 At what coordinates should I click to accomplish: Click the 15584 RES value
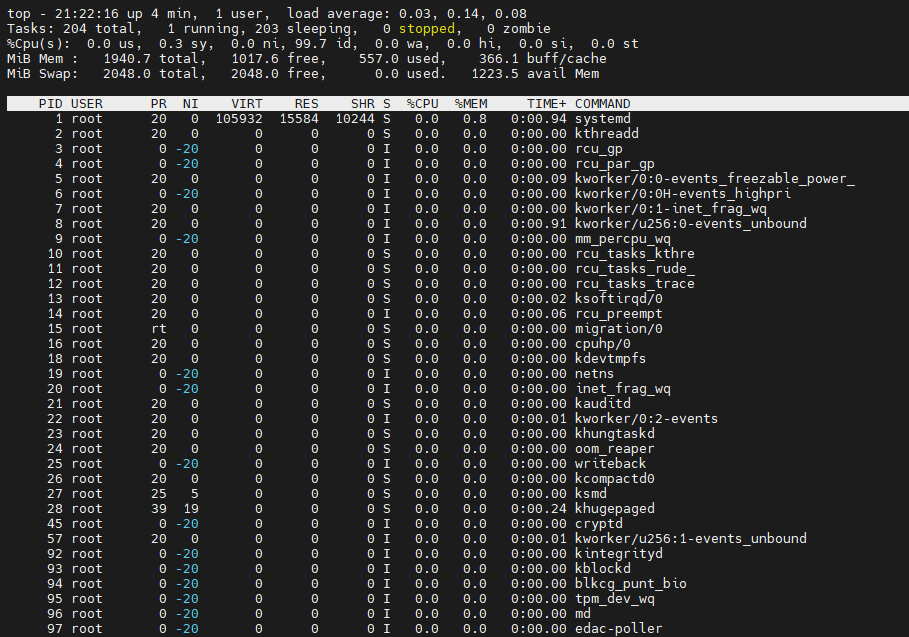[299, 119]
